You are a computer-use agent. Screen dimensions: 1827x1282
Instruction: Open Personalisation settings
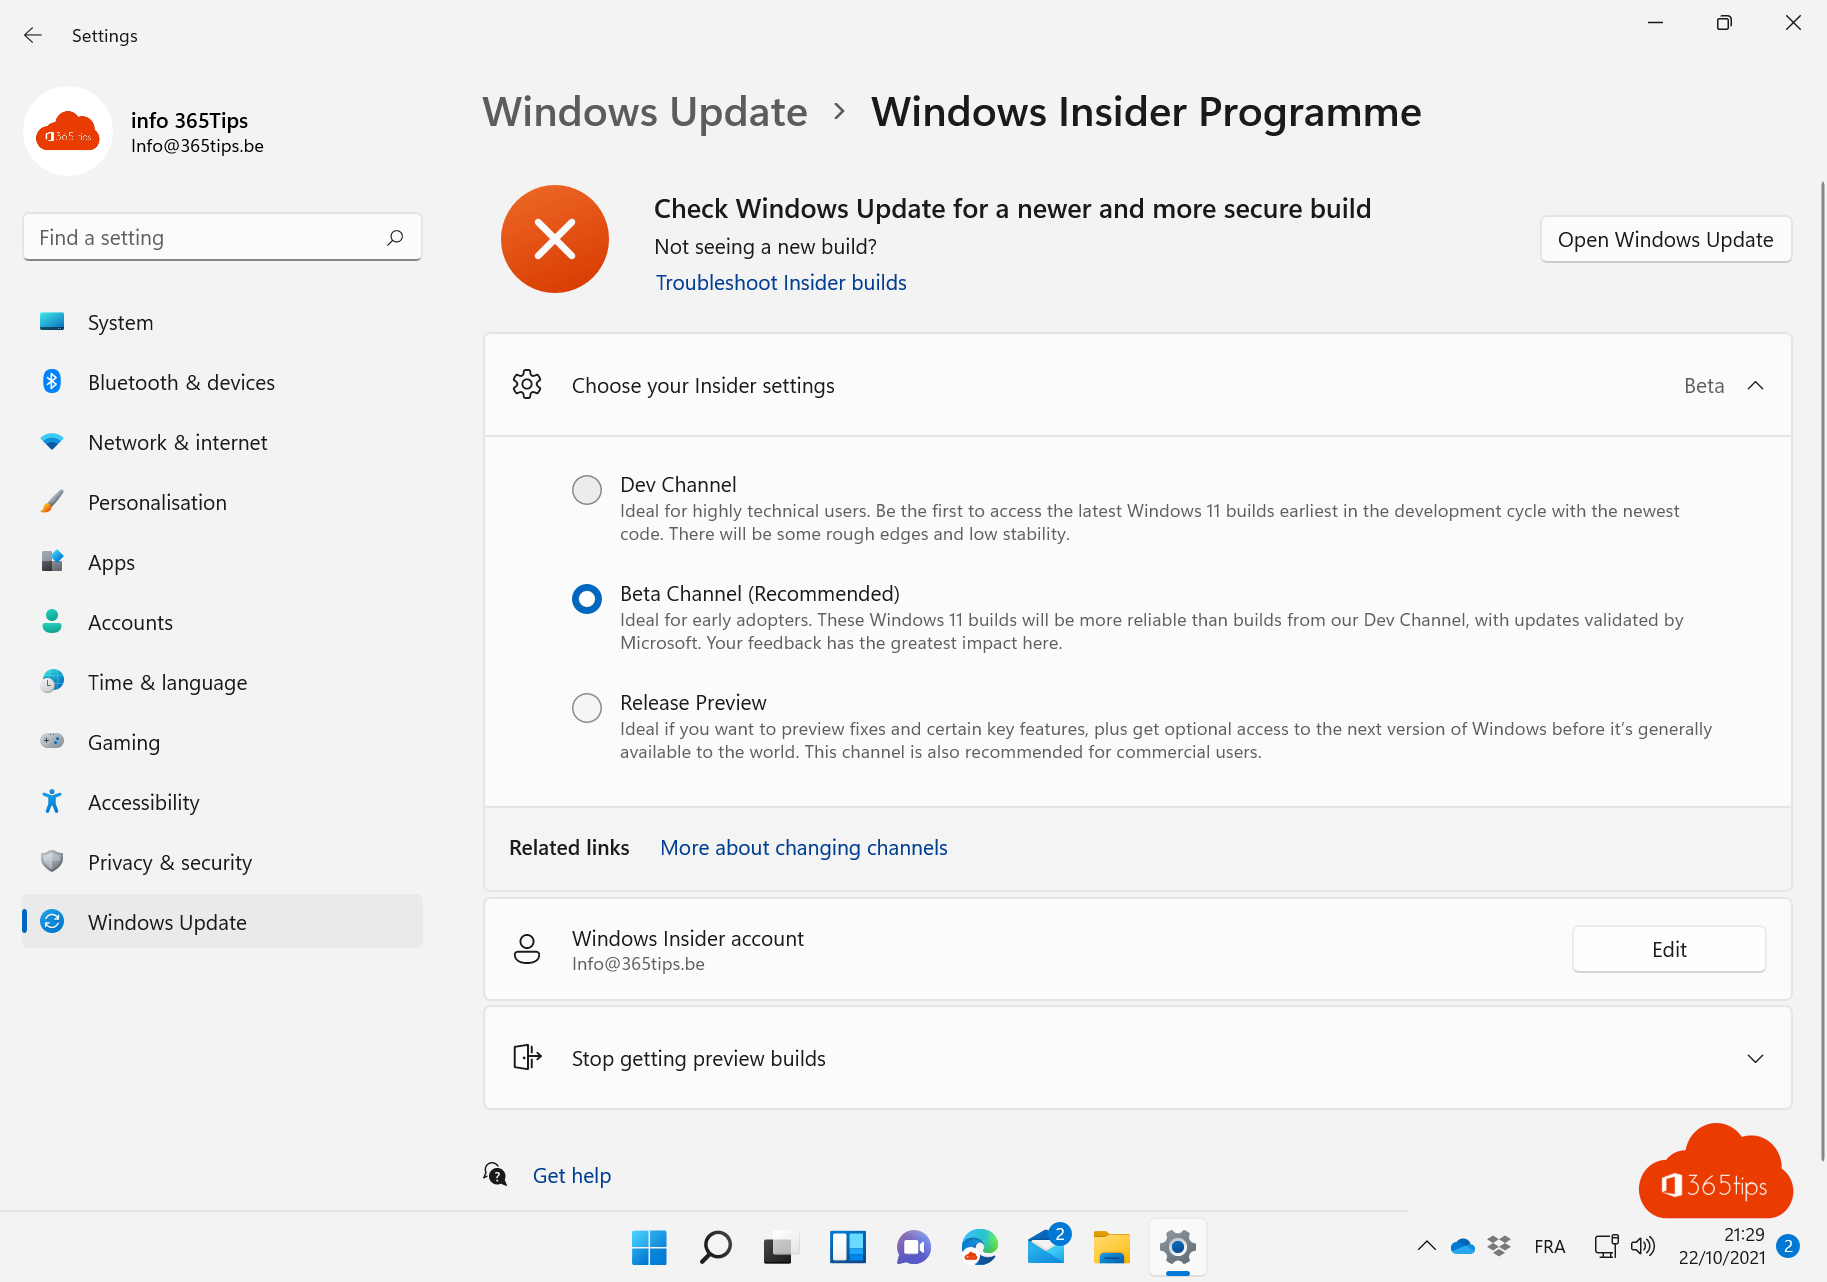pyautogui.click(x=222, y=502)
